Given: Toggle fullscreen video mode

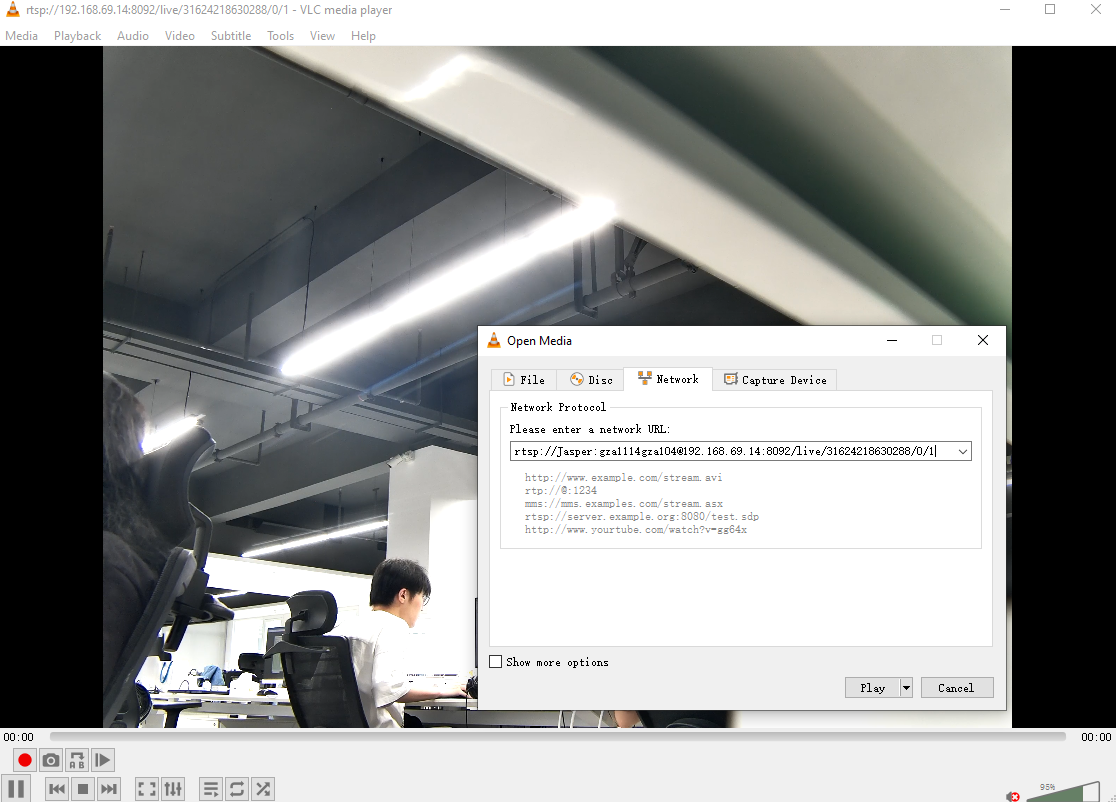Looking at the screenshot, I should click(x=147, y=788).
